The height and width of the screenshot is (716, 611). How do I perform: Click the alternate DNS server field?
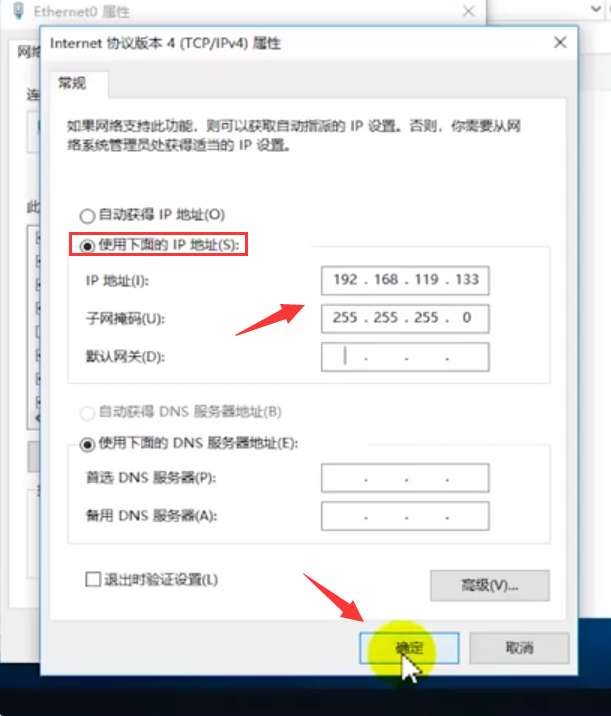(405, 516)
